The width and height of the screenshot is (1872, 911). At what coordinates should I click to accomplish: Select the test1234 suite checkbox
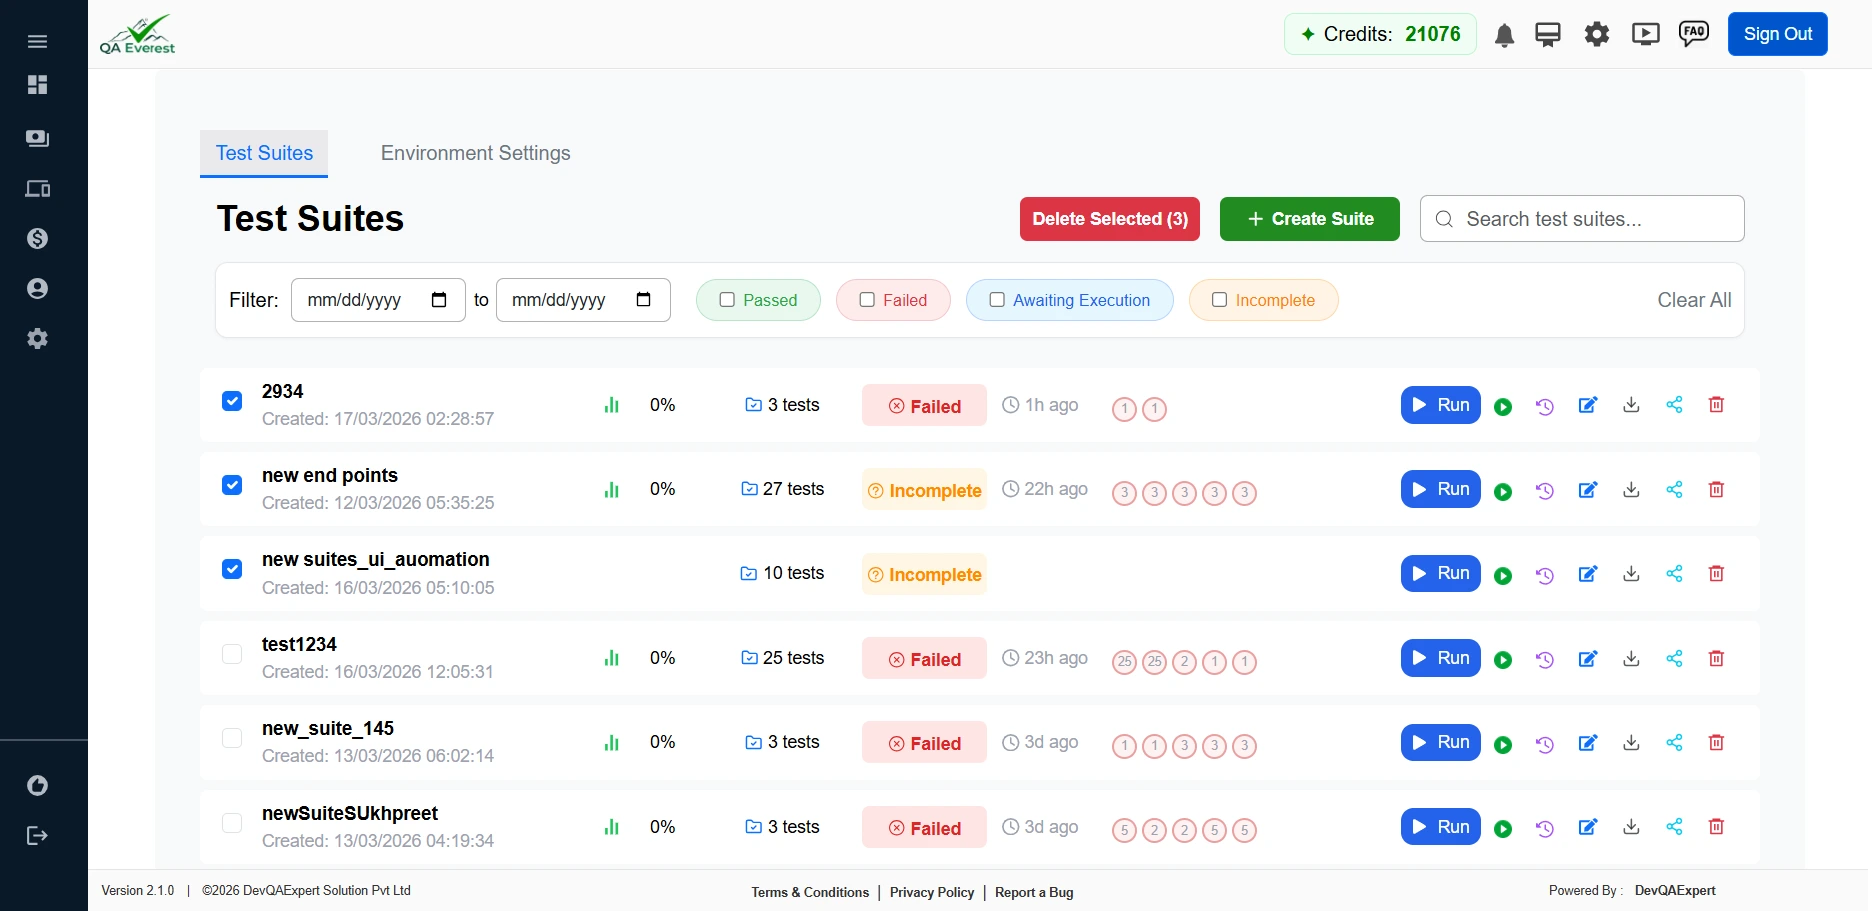(x=232, y=654)
